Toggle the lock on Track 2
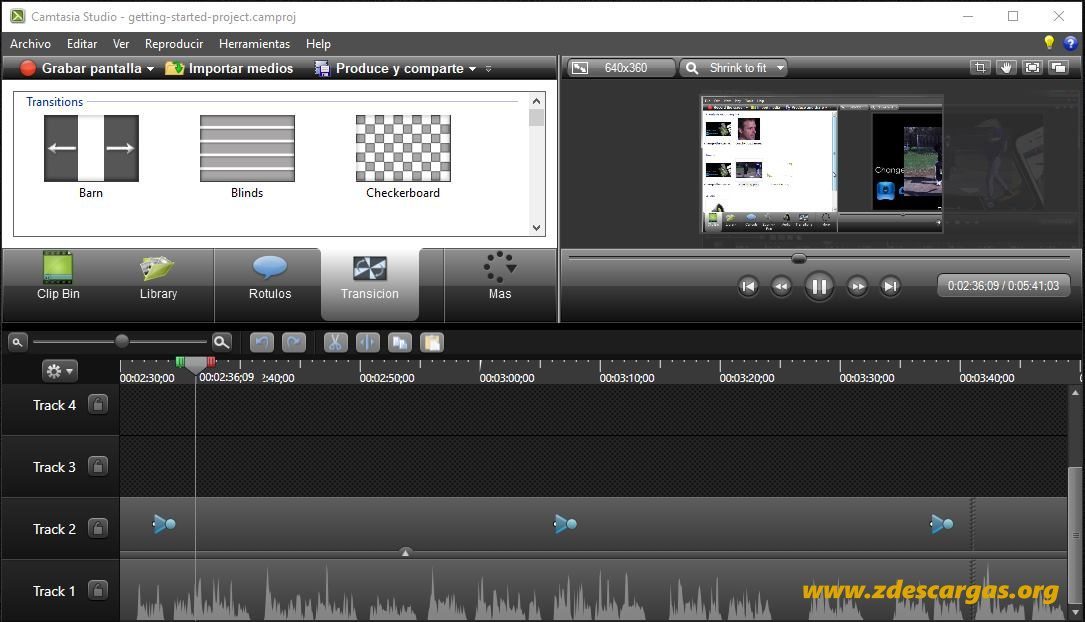Viewport: 1085px width, 622px height. (98, 529)
